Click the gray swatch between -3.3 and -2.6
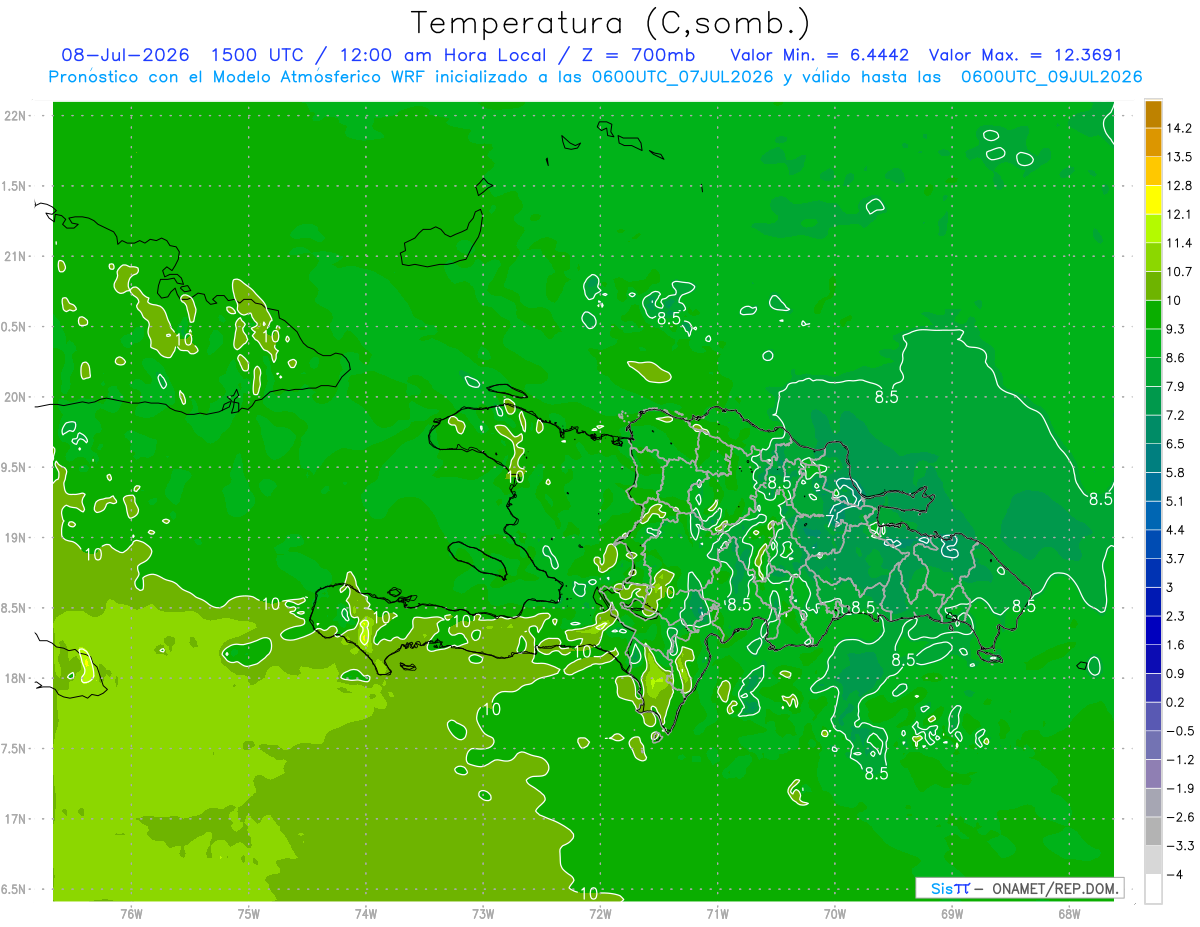This screenshot has height=927, width=1200. click(x=1153, y=831)
